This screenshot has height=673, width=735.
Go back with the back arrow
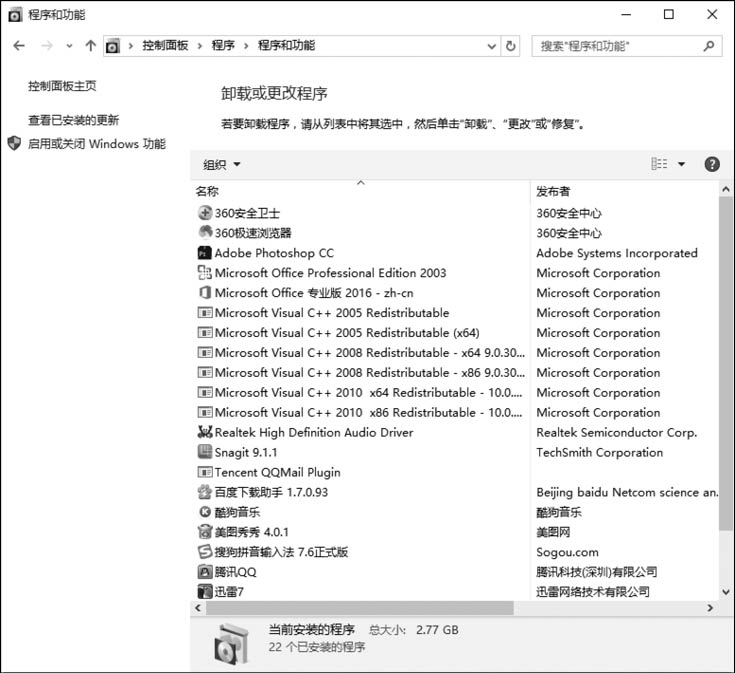click(19, 45)
